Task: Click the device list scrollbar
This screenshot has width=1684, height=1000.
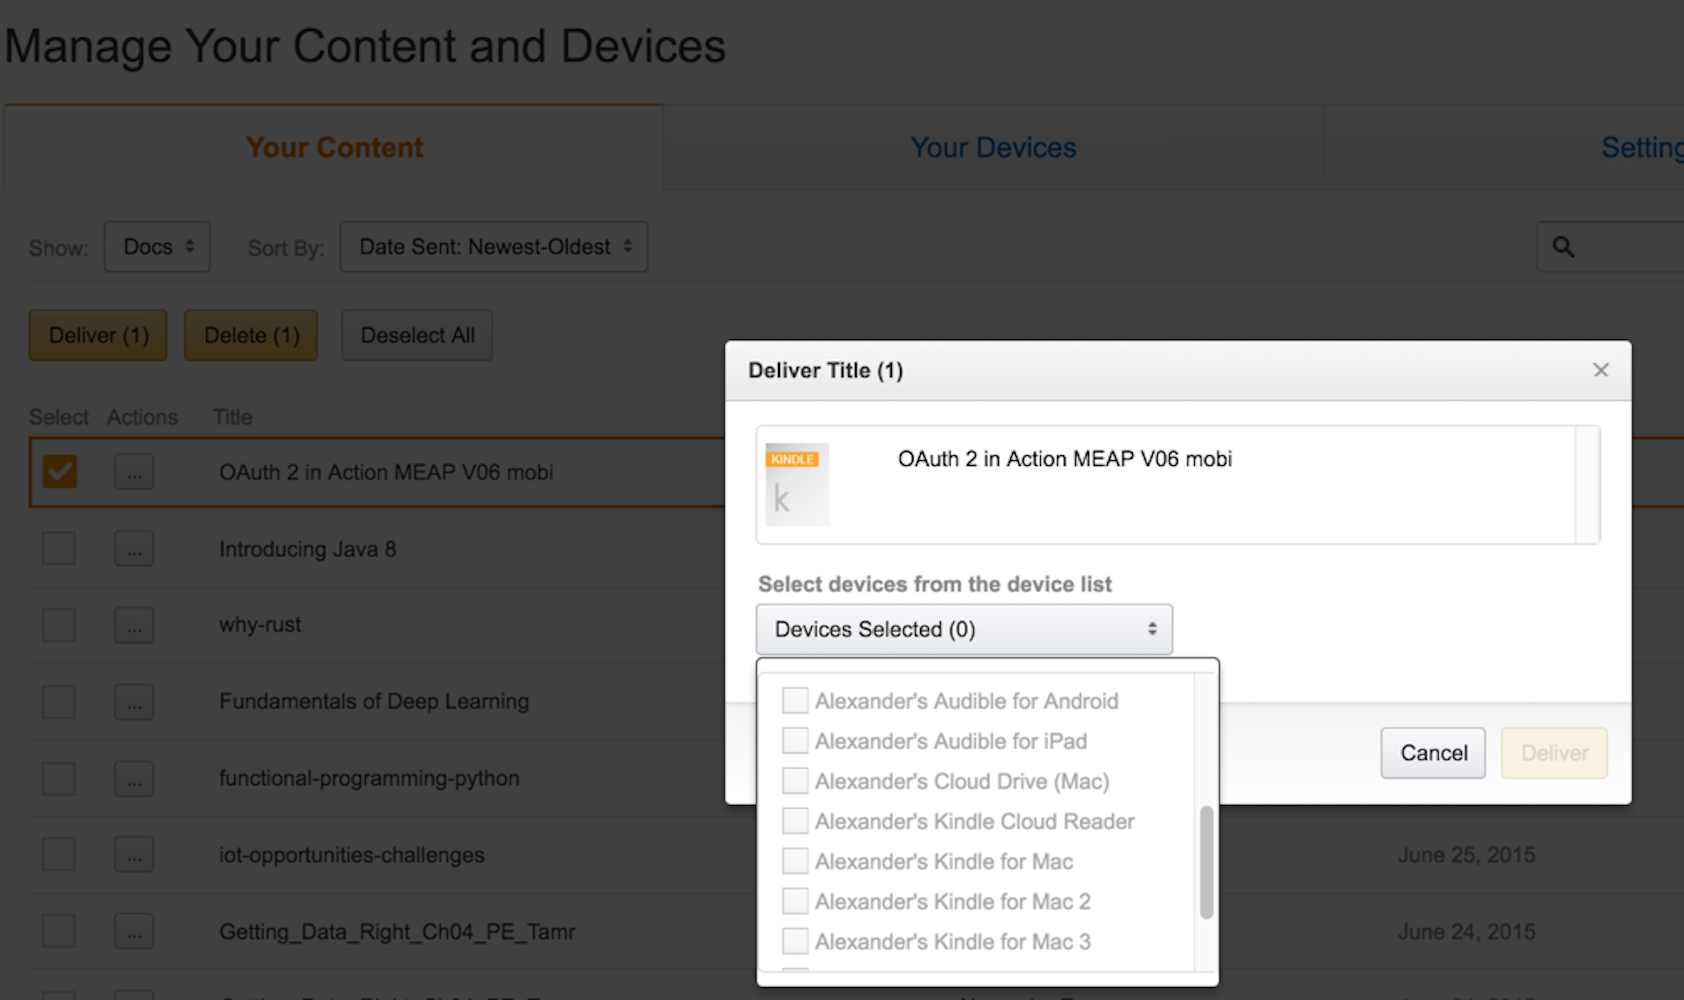Action: click(1206, 862)
